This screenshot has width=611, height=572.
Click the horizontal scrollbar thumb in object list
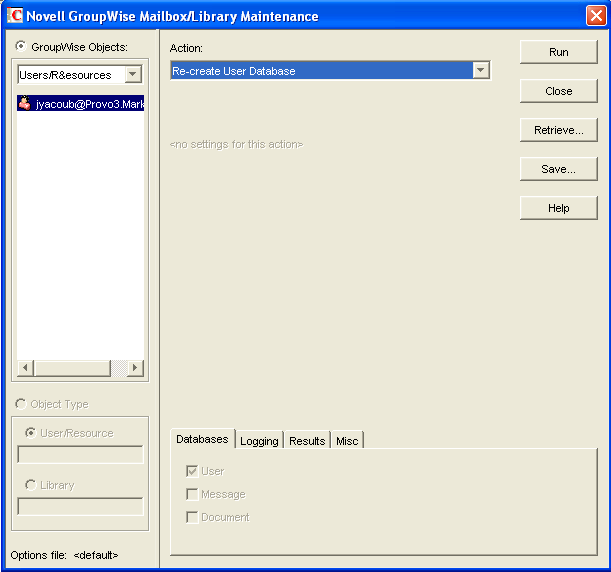(72, 367)
